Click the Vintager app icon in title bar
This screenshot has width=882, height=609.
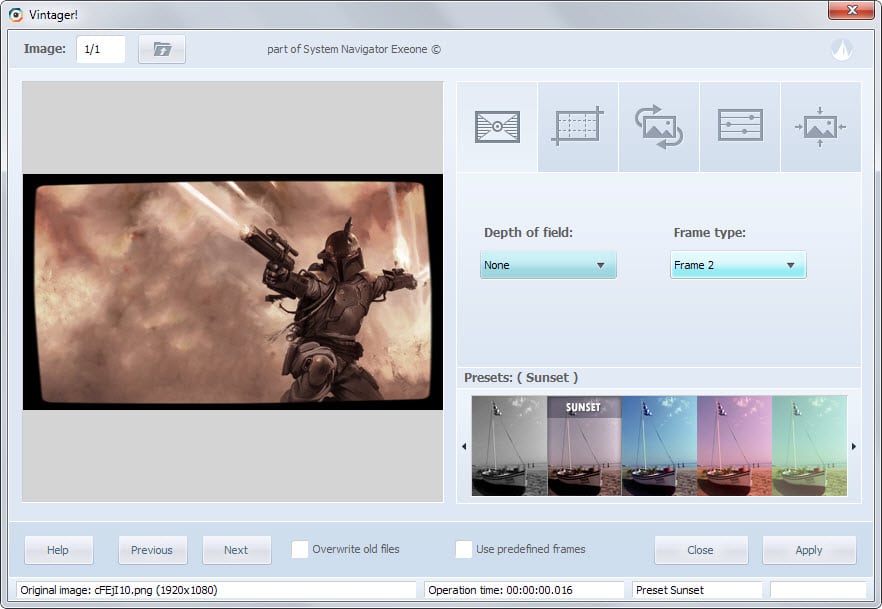[16, 15]
